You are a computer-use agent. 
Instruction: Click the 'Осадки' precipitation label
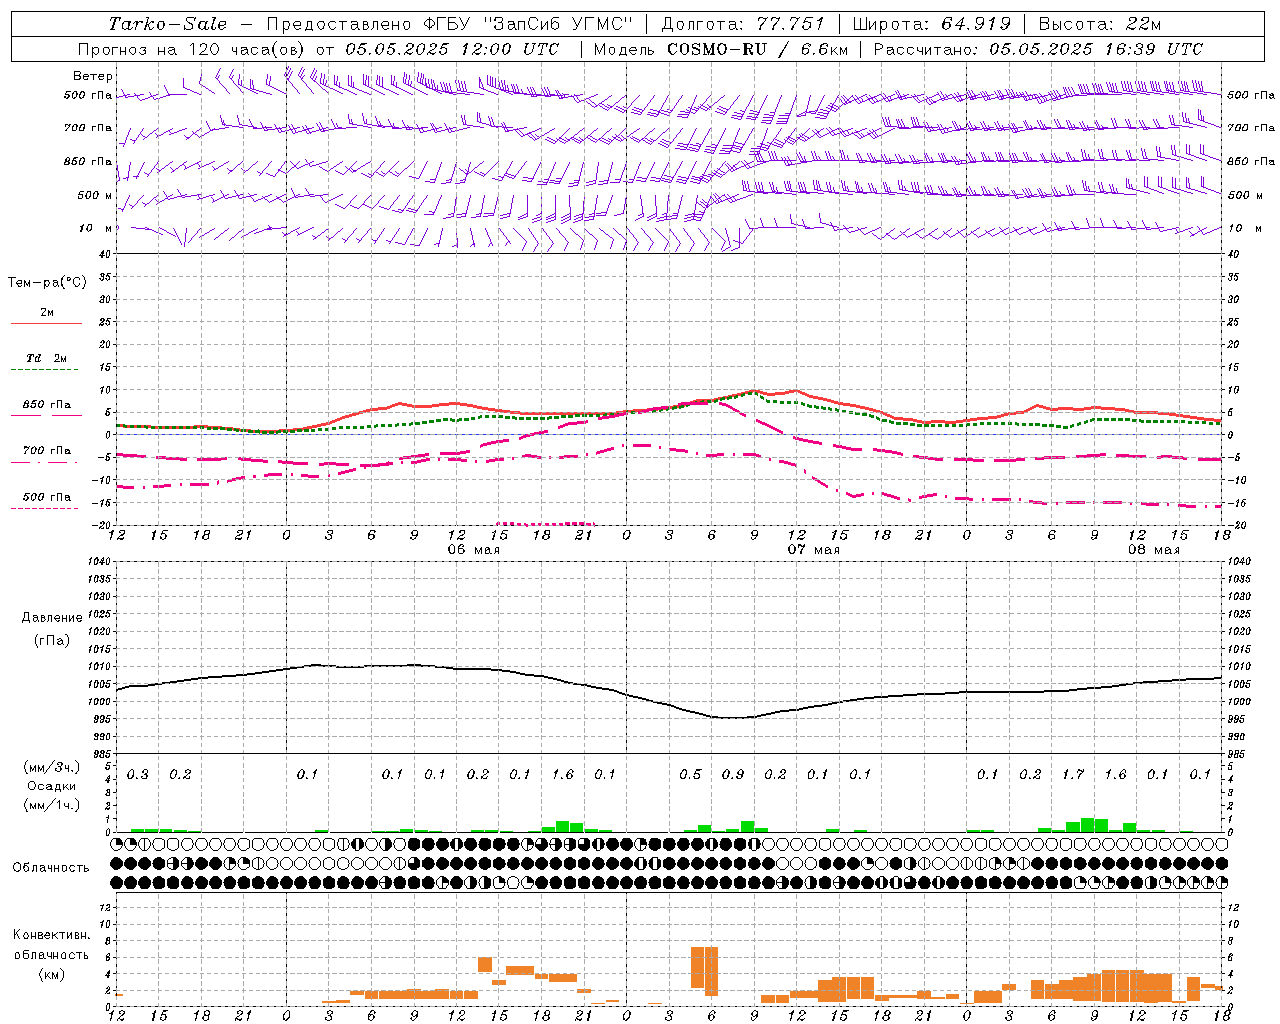pos(51,786)
